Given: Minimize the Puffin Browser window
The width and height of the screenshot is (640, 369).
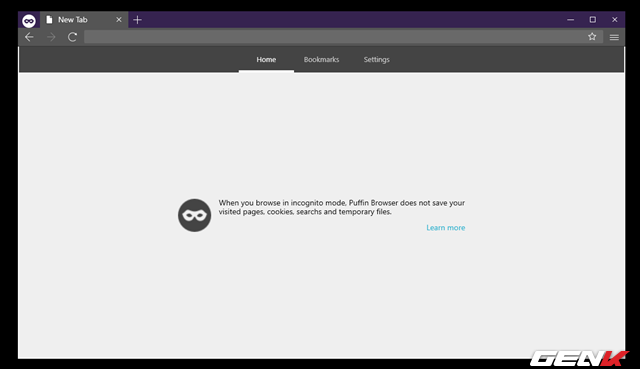Looking at the screenshot, I should click(x=571, y=20).
